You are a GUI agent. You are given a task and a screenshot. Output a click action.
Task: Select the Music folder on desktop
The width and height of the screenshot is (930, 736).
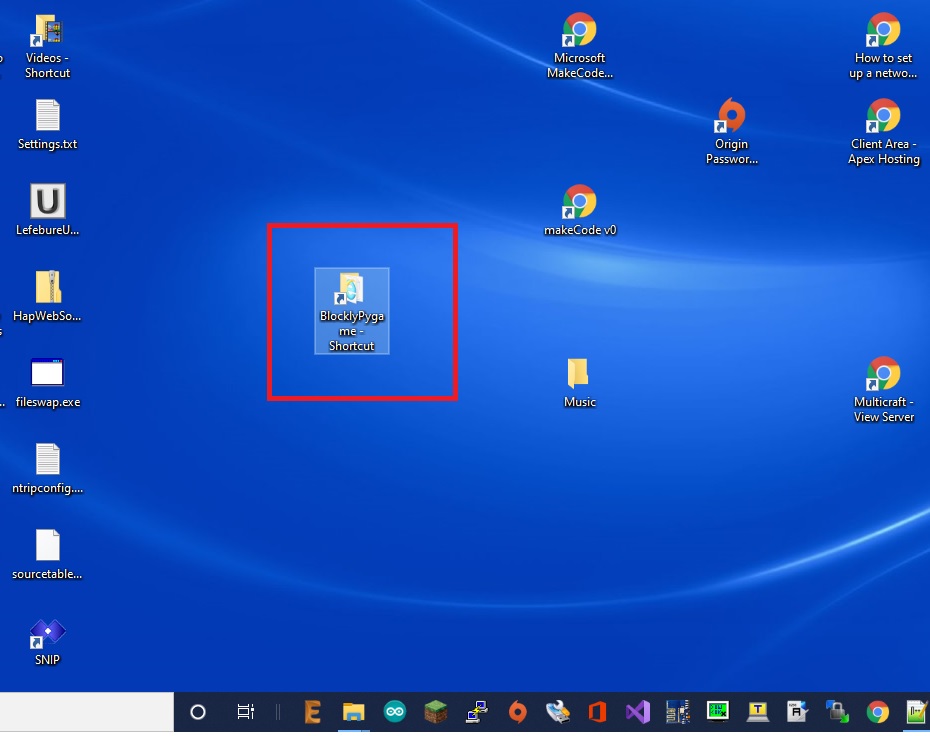point(579,374)
